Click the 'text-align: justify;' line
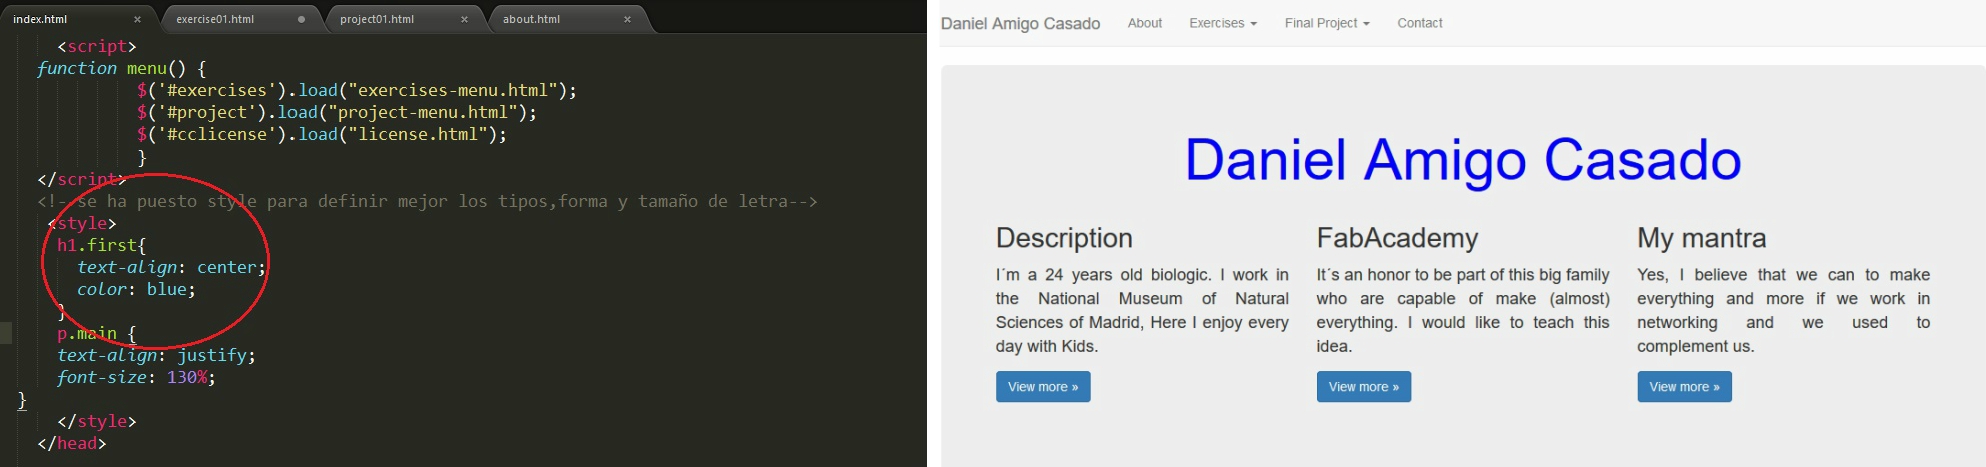 pyautogui.click(x=156, y=355)
